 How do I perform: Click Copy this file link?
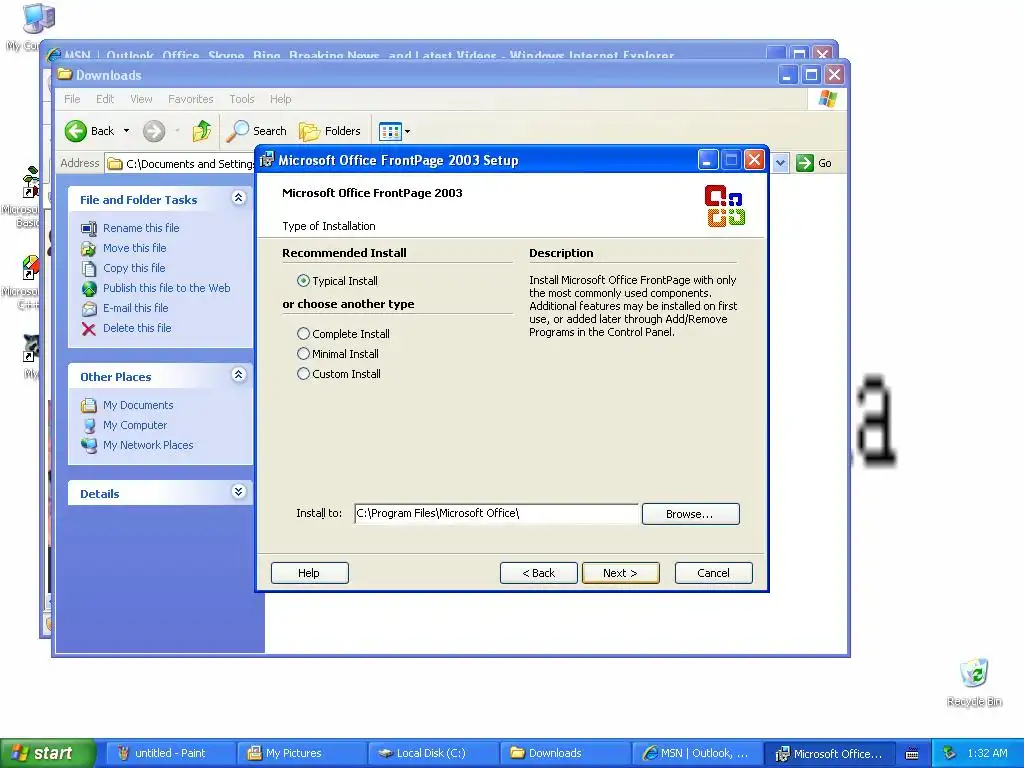click(x=134, y=268)
